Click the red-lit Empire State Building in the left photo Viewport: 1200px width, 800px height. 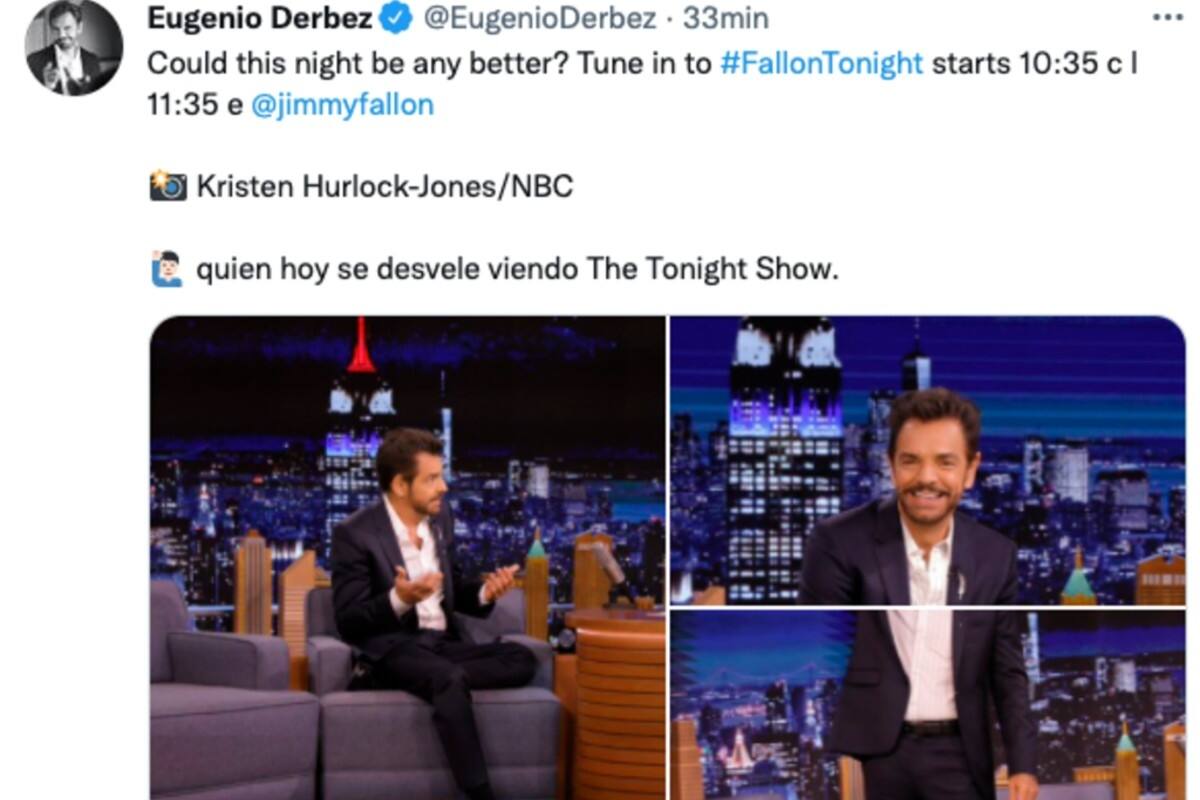360,420
